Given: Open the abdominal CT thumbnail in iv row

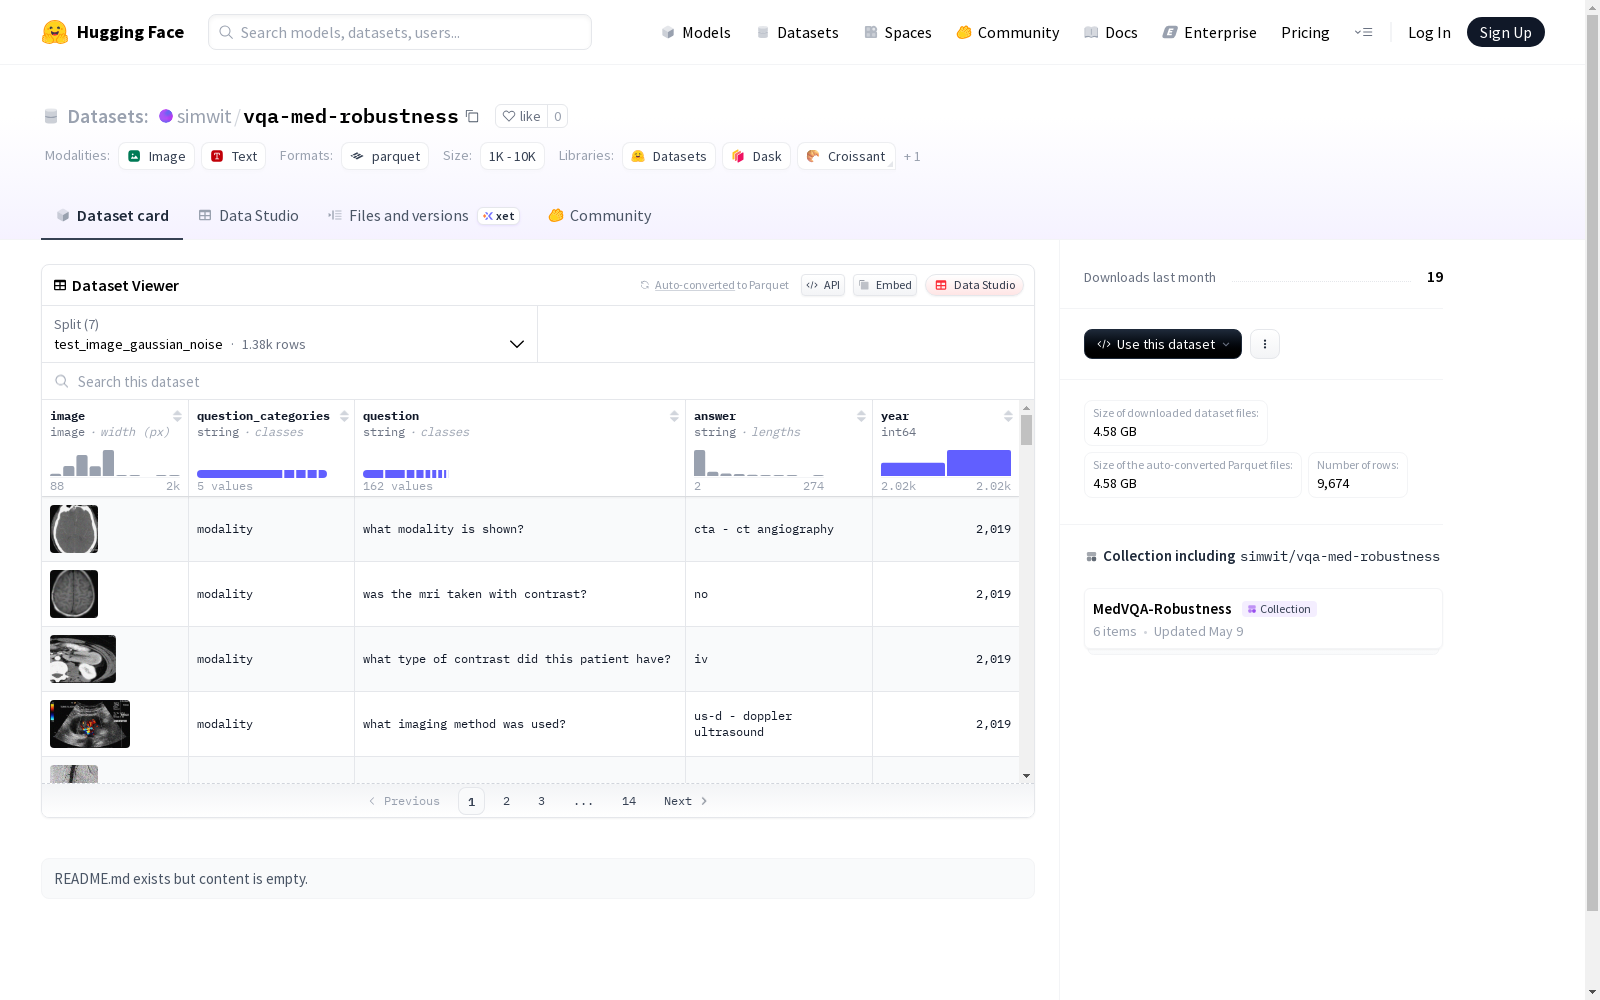Looking at the screenshot, I should (83, 659).
